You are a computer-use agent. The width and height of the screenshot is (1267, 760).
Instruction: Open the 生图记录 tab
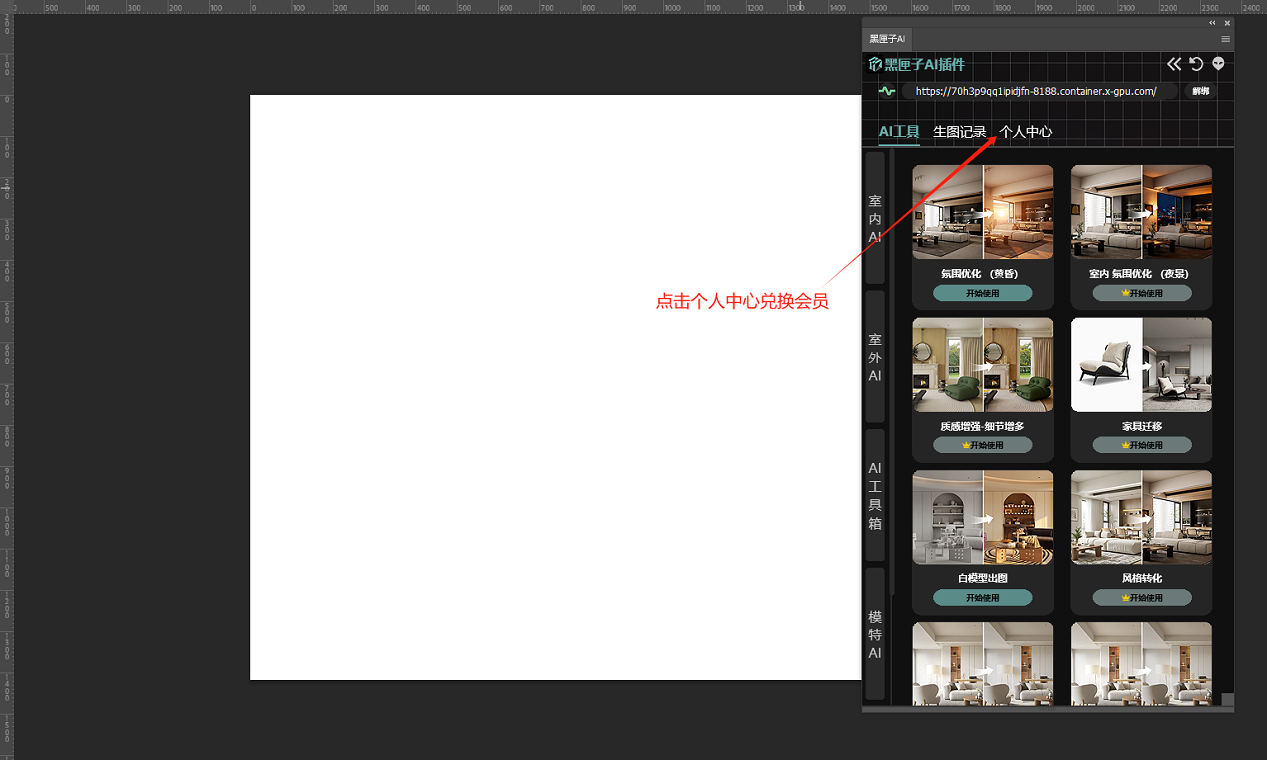959,132
